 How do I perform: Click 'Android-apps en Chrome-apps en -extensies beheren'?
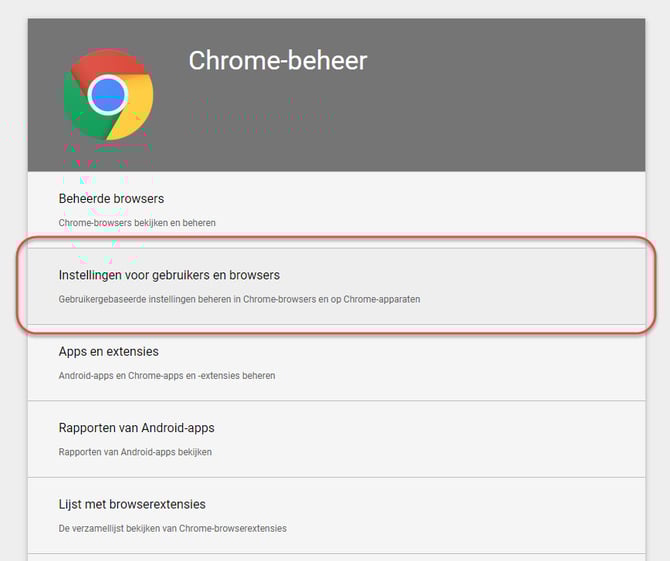pos(166,375)
